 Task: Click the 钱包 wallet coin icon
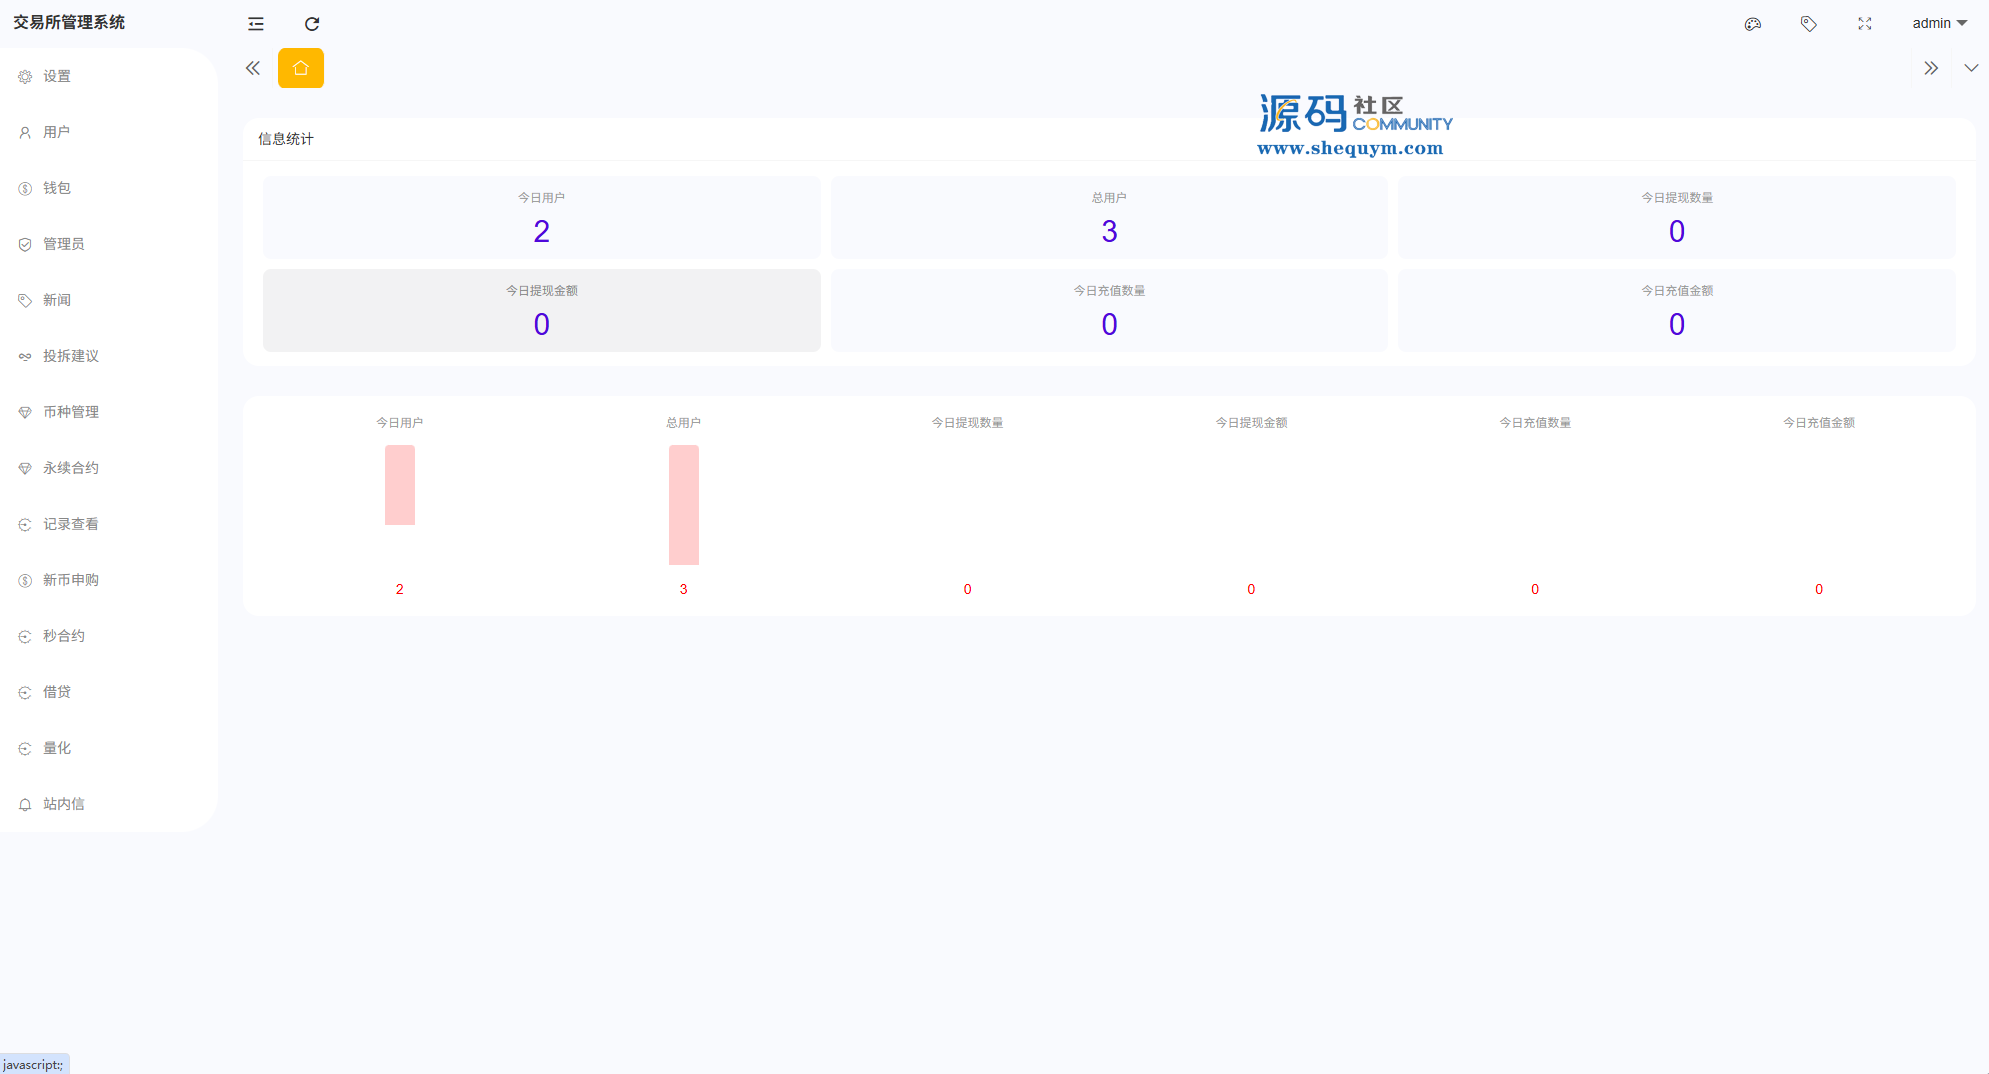pos(25,189)
